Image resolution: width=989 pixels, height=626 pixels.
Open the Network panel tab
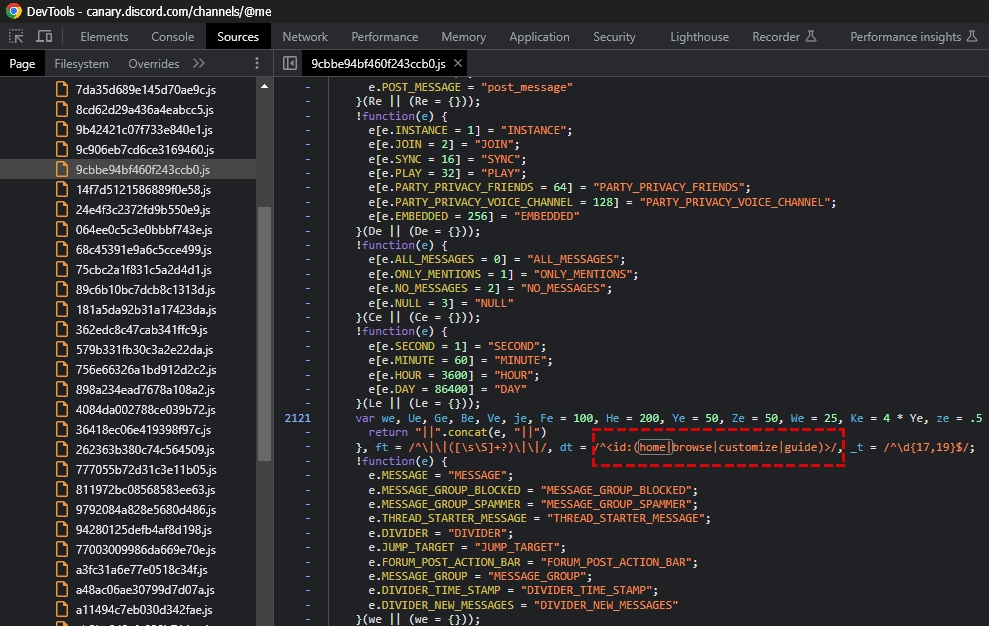305,37
